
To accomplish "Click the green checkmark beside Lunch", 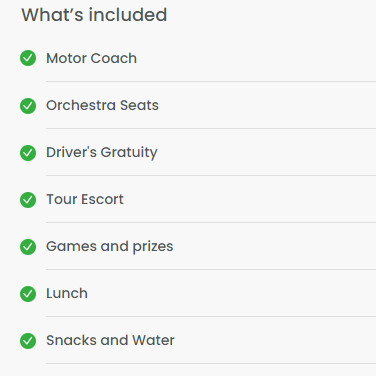I will tap(28, 294).
